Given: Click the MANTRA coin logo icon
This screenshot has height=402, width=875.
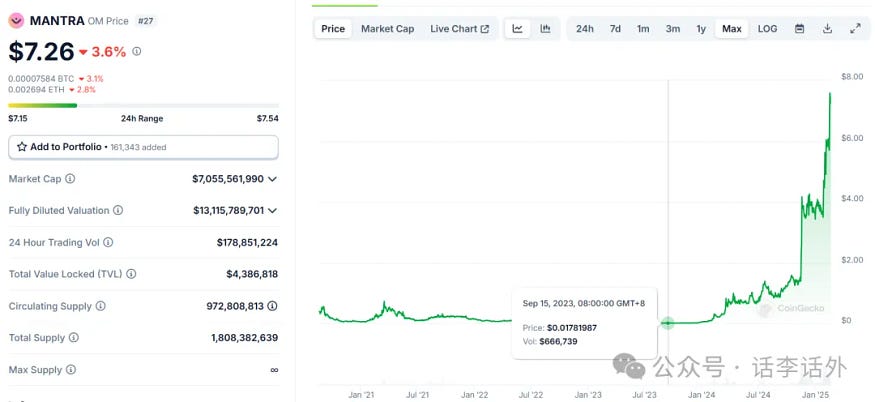Looking at the screenshot, I should 16,21.
